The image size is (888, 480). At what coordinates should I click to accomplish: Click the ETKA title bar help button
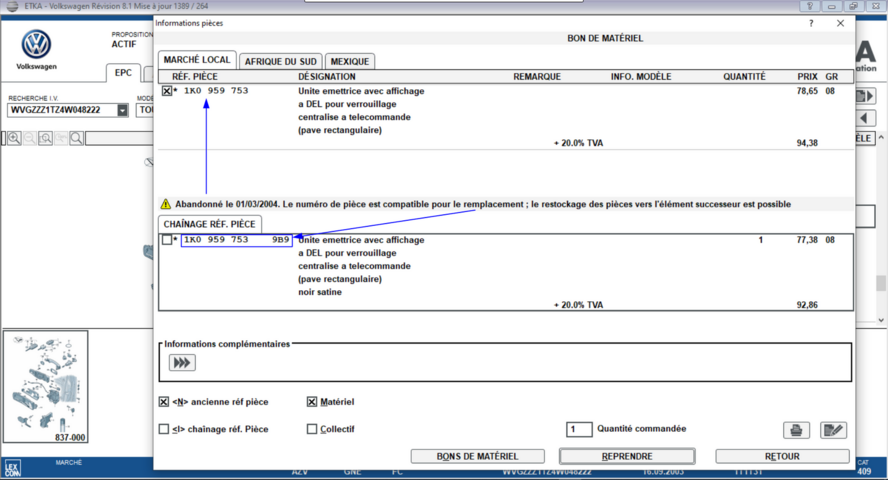(x=809, y=6)
